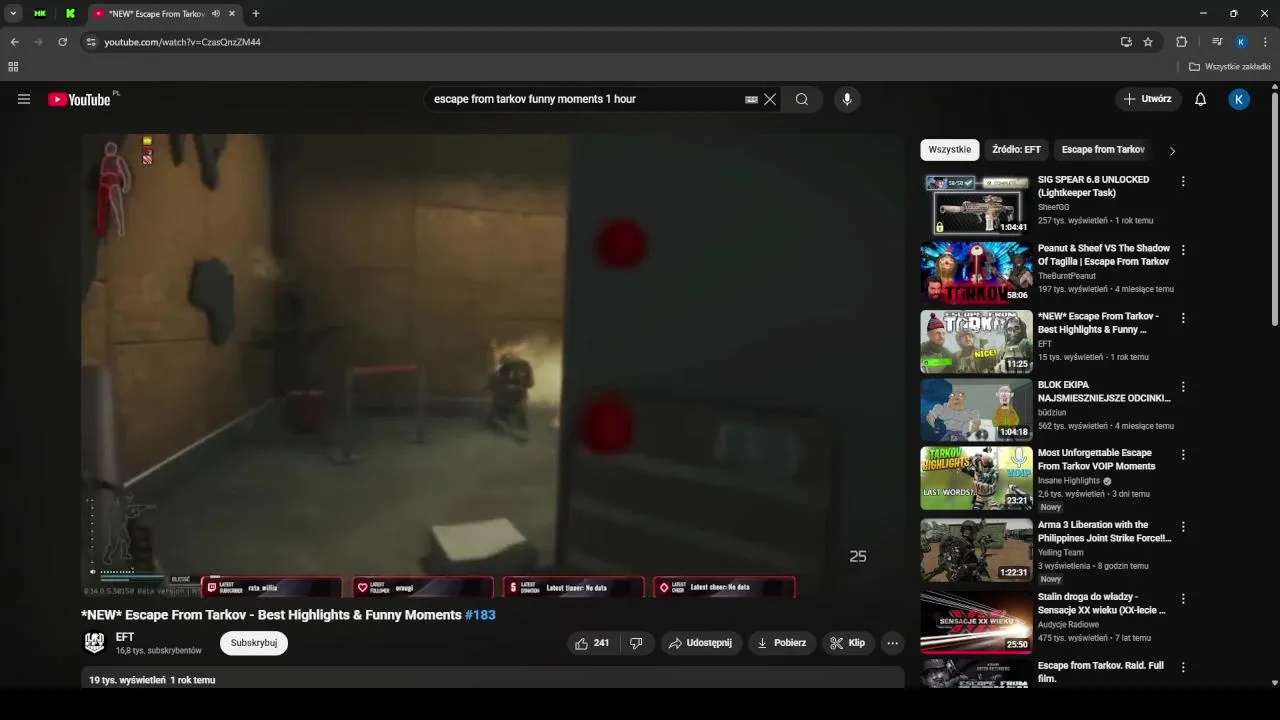This screenshot has height=720, width=1280.
Task: Open options for Peanut & Sheef video
Action: 1183,250
